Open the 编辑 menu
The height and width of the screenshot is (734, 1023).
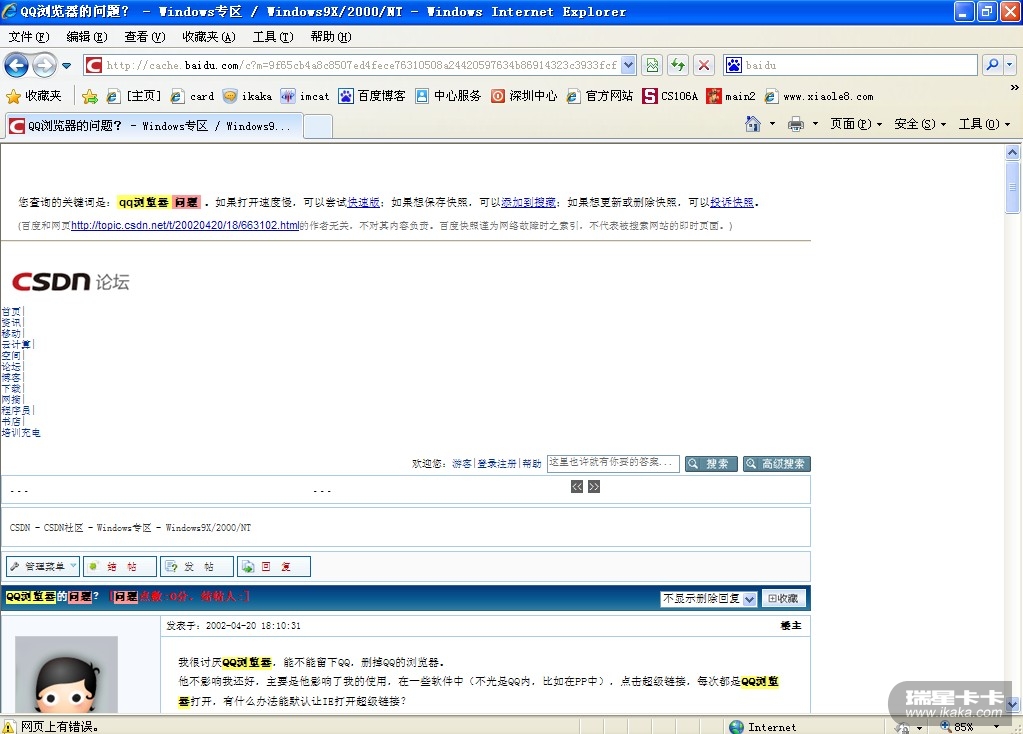(87, 37)
